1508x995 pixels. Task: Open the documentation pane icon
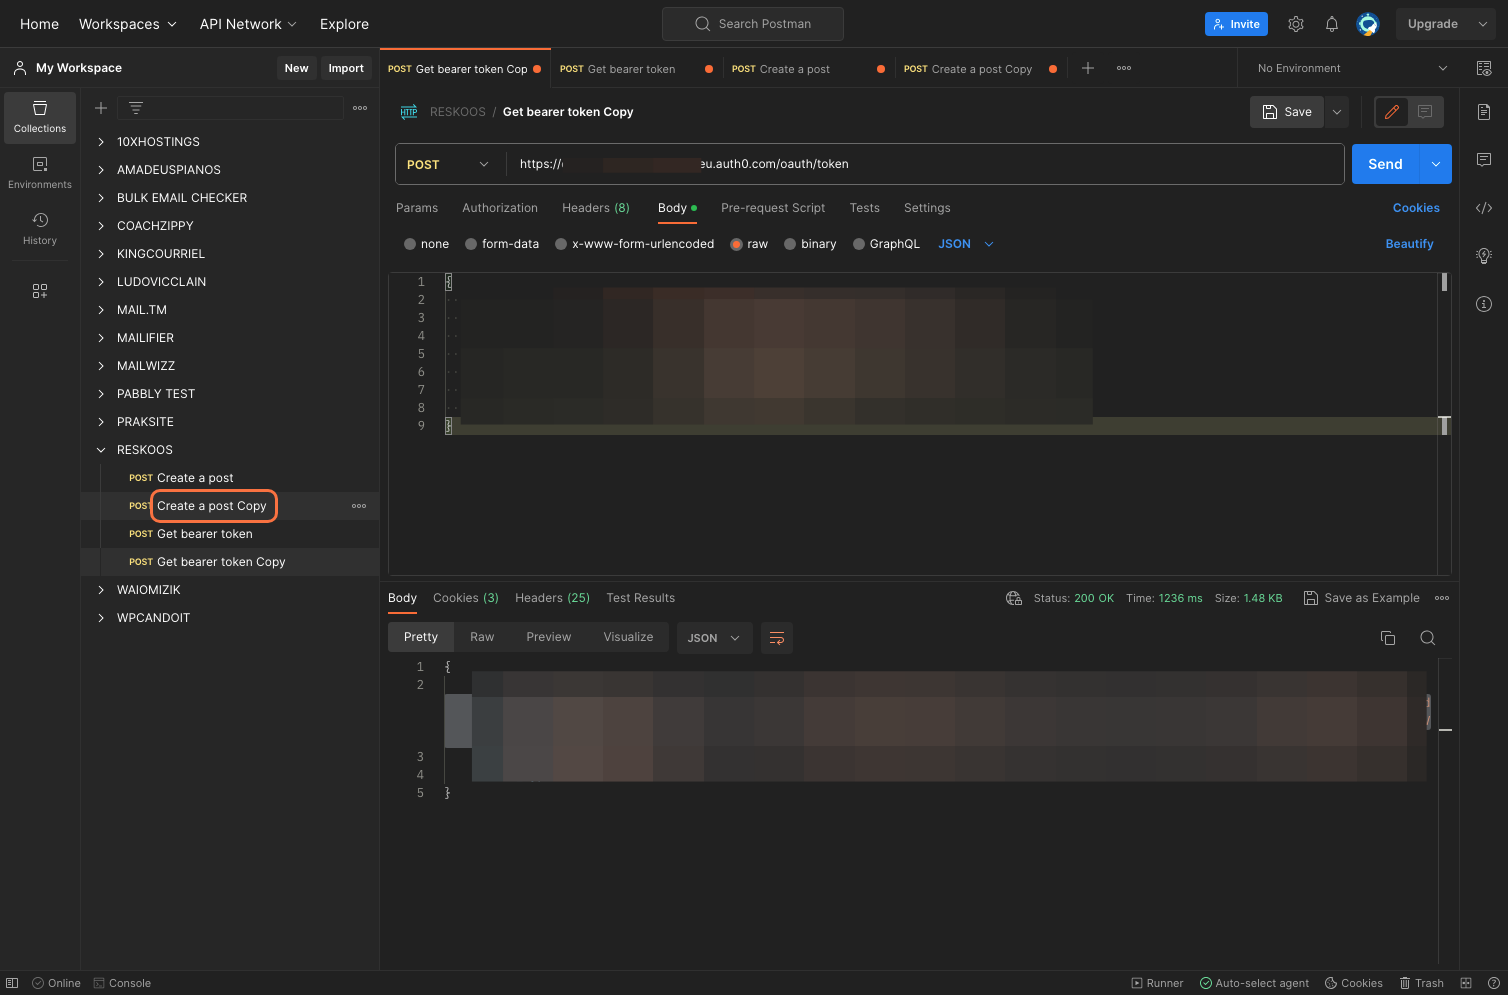point(1484,112)
